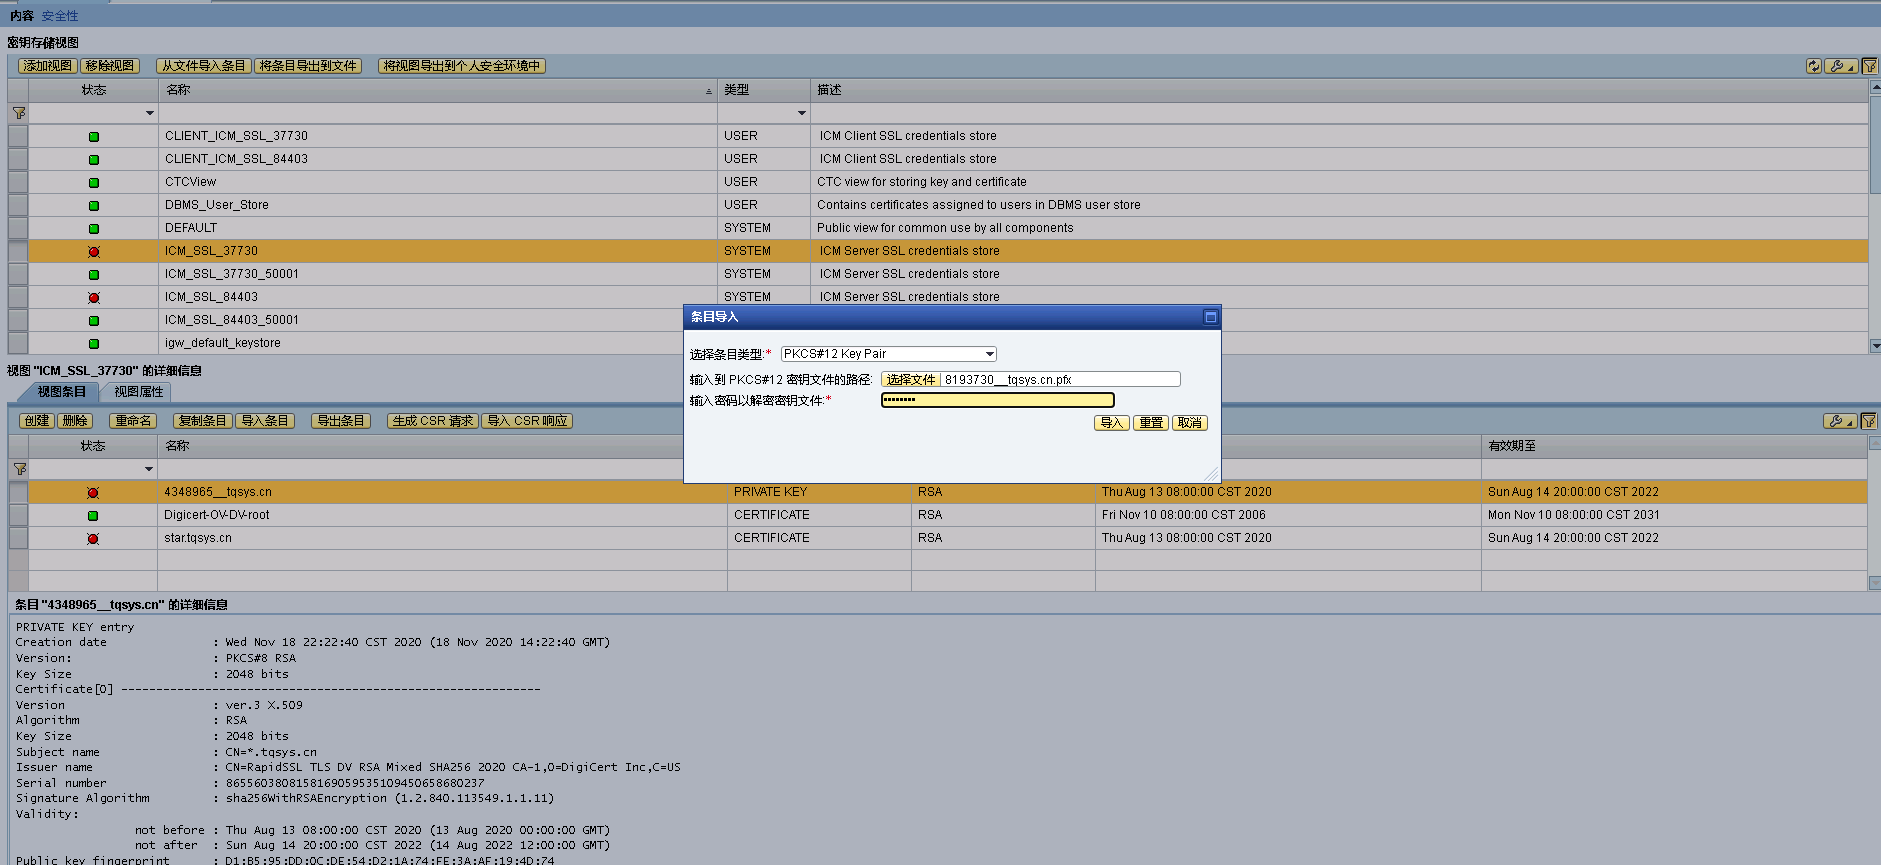The width and height of the screenshot is (1881, 865).
Task: Open 类型 filter dropdown in keystore views table
Action: pyautogui.click(x=802, y=113)
